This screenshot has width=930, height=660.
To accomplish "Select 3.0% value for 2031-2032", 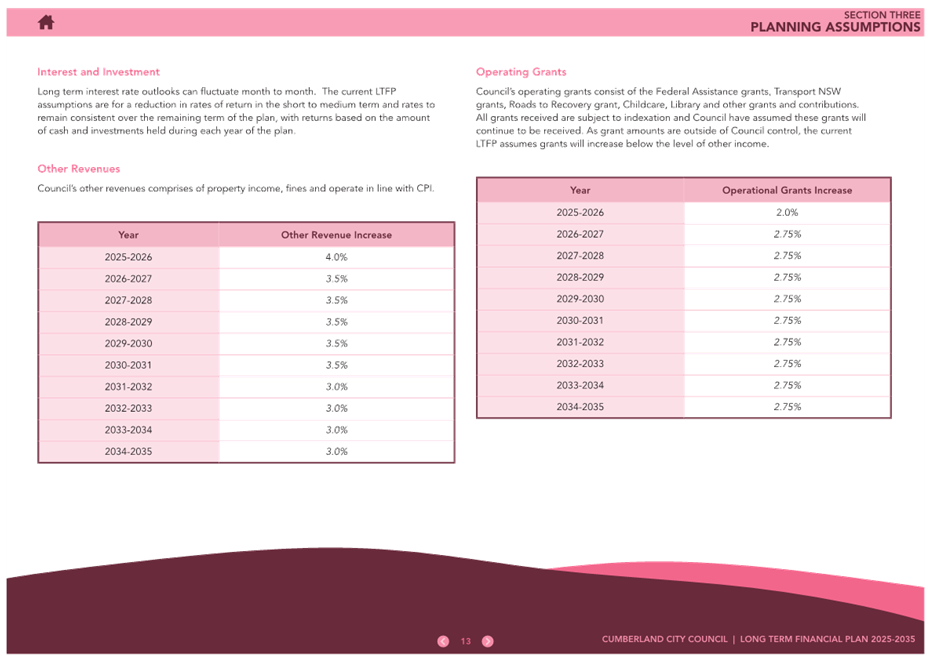I will pyautogui.click(x=336, y=387).
